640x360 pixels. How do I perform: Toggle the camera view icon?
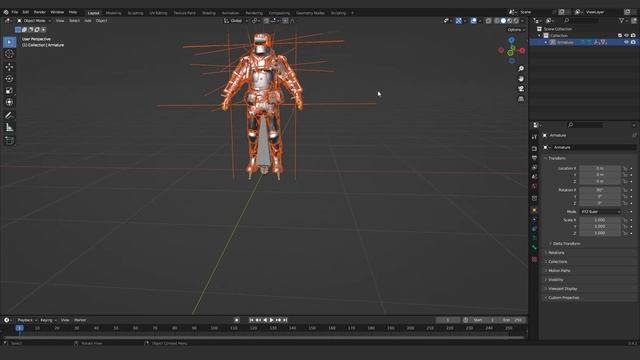coord(521,89)
